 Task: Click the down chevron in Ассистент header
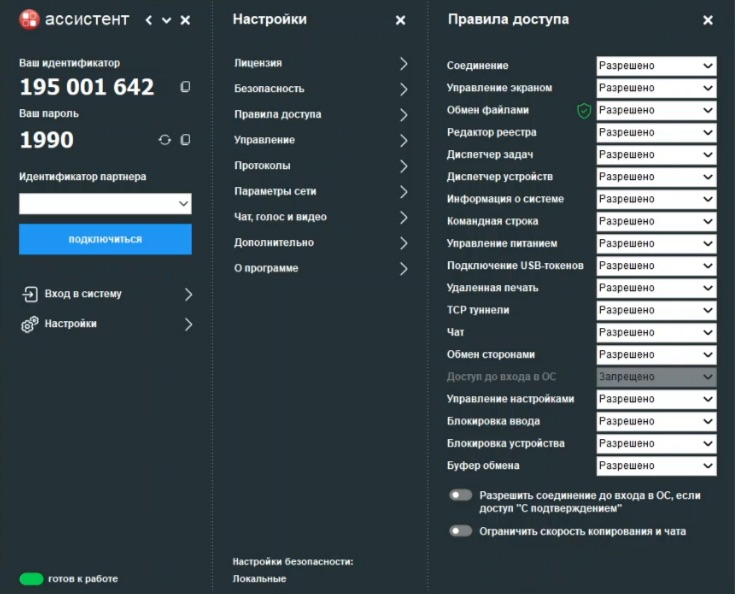(x=166, y=20)
